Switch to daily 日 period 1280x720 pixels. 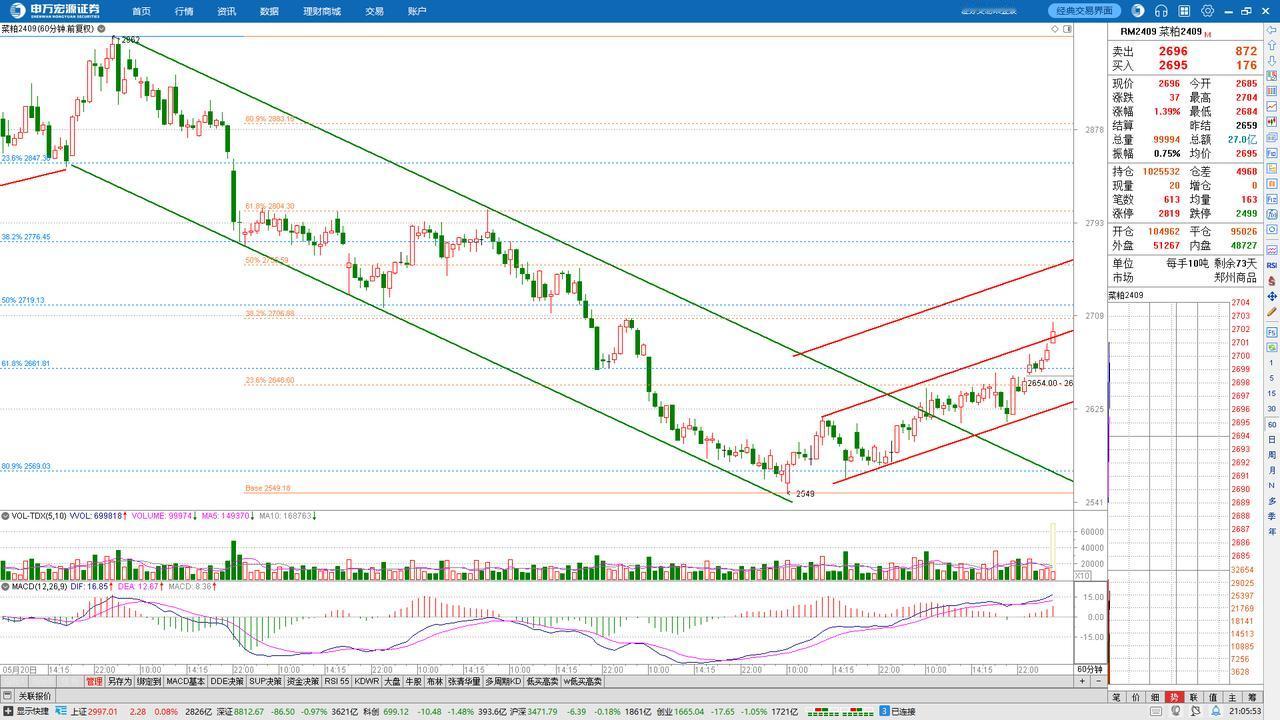tap(1271, 440)
